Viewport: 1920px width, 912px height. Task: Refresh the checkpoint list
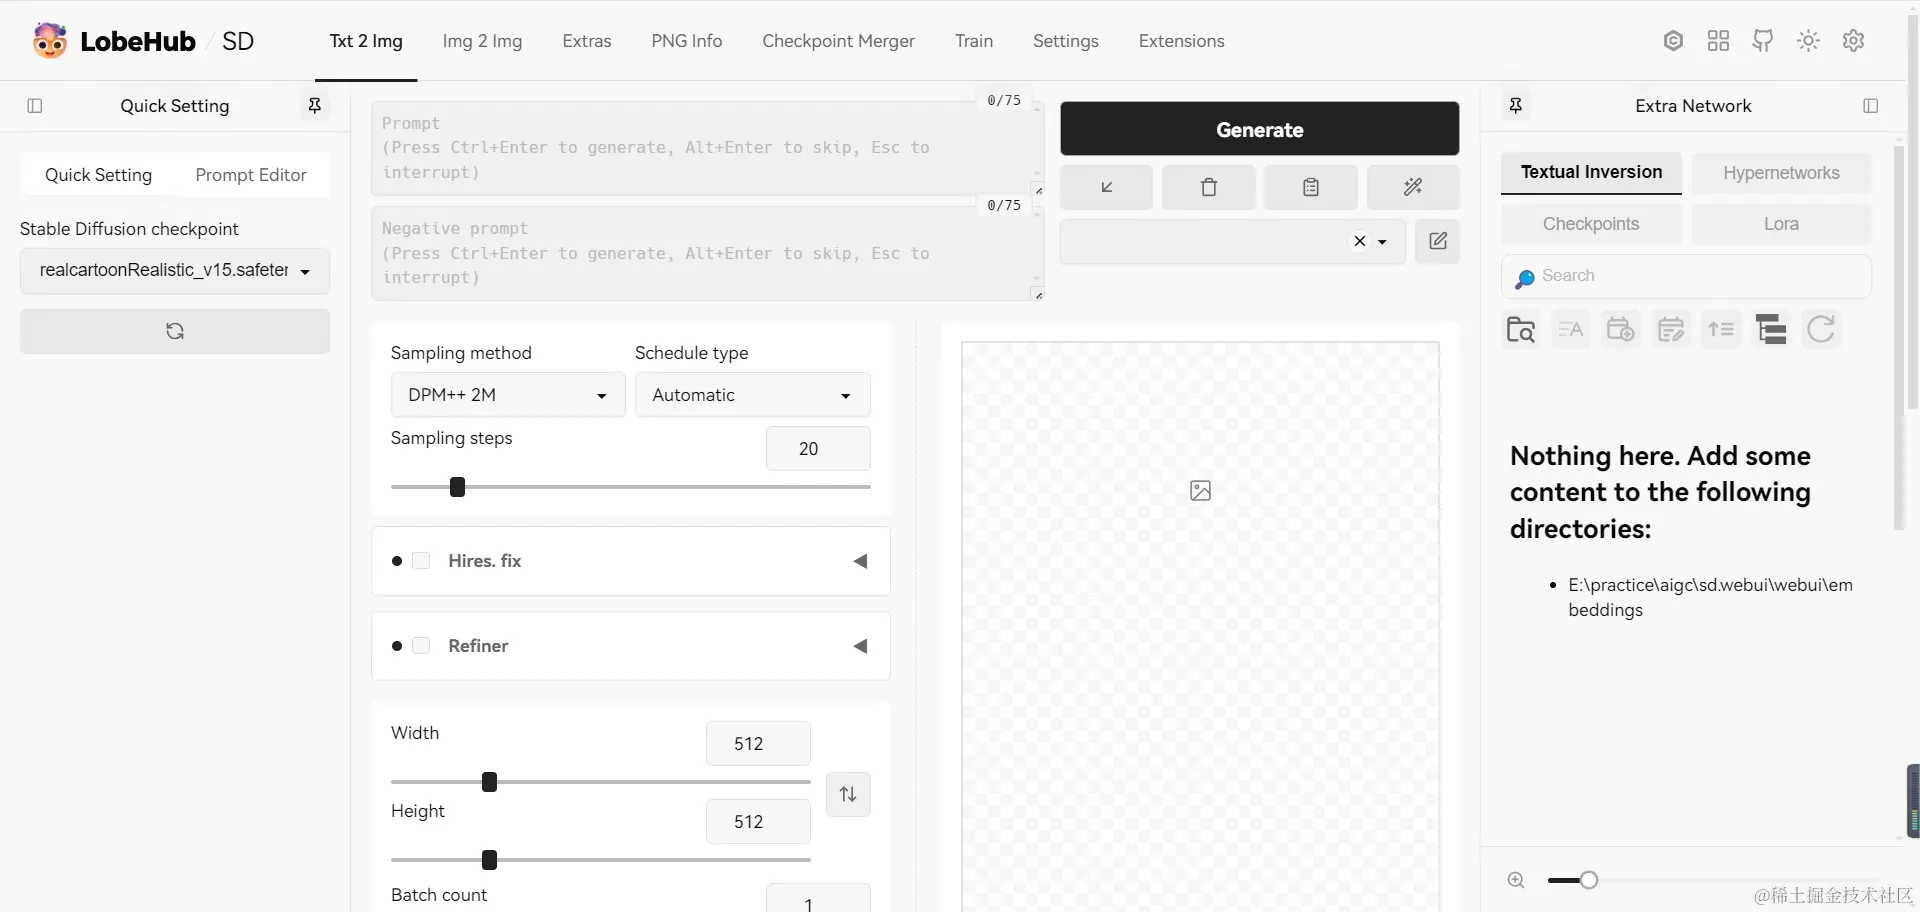(175, 331)
